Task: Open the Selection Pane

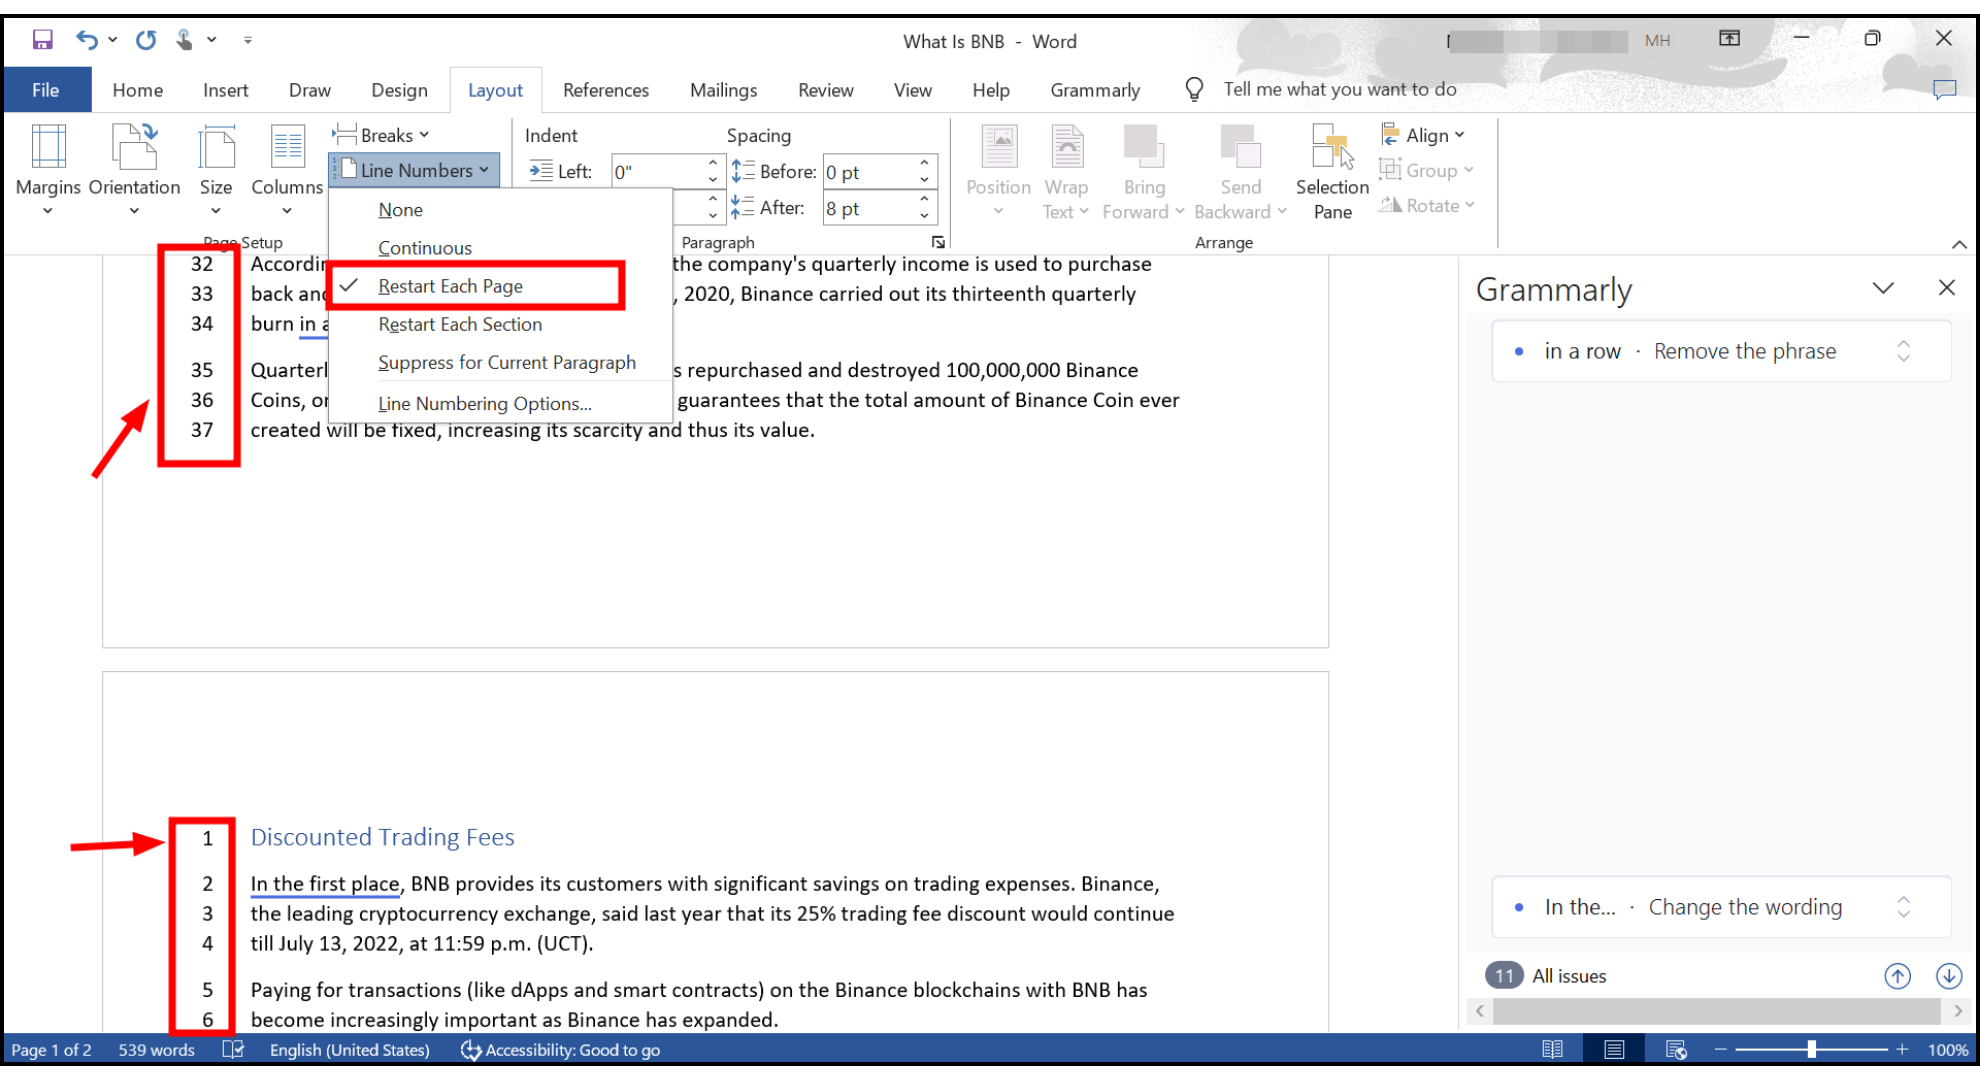Action: click(x=1332, y=170)
